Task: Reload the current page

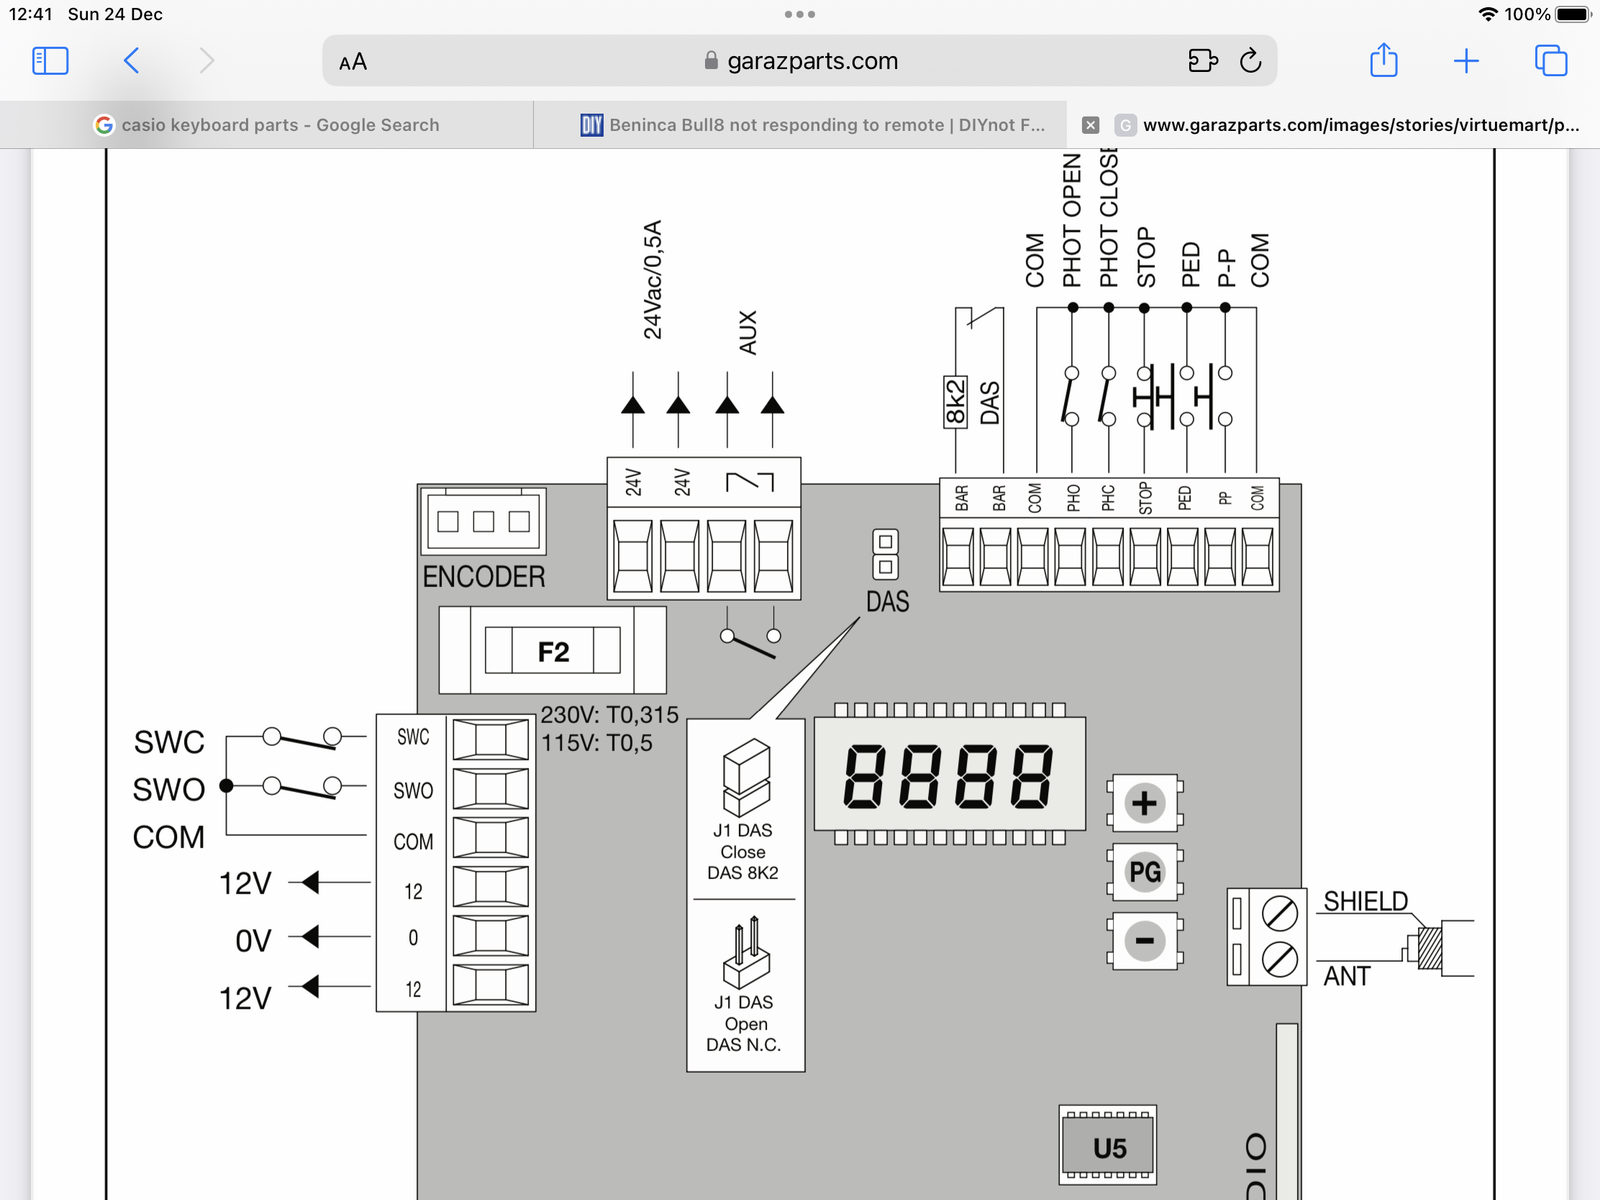Action: (1250, 61)
